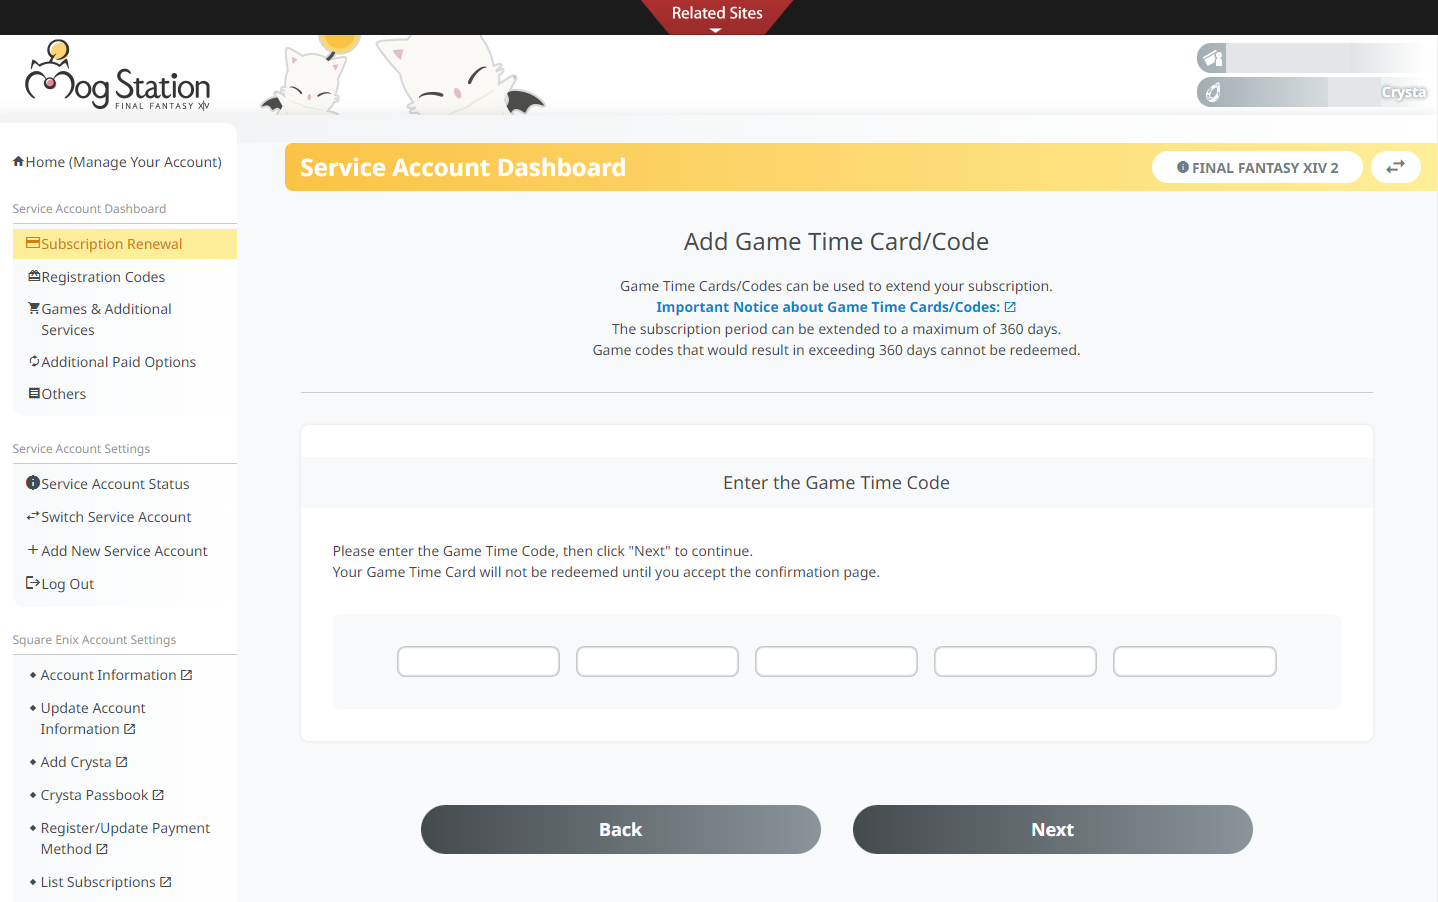The image size is (1438, 902).
Task: Select Subscription Renewal in sidebar
Action: pos(111,244)
